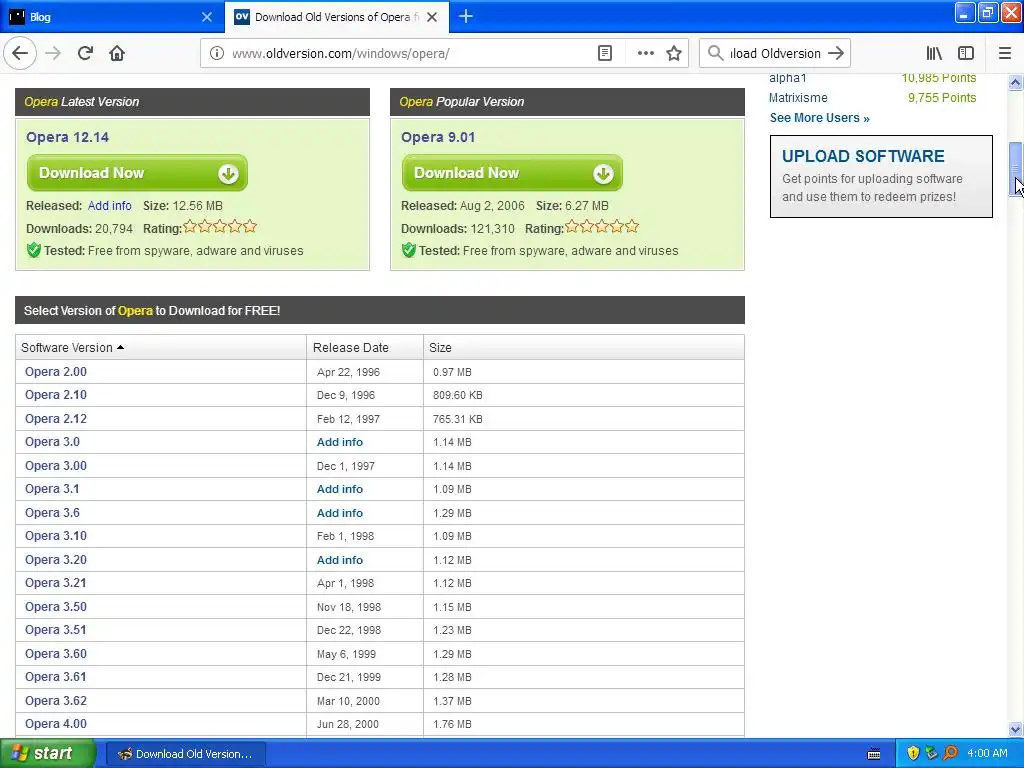Click Add info in Opera 3.0 row
Screen dimensions: 1024x768
[x=340, y=442]
